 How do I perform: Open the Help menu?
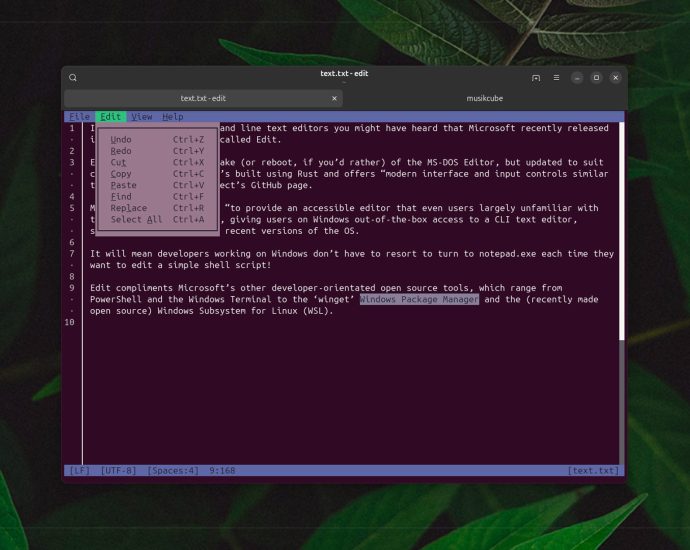click(x=173, y=117)
